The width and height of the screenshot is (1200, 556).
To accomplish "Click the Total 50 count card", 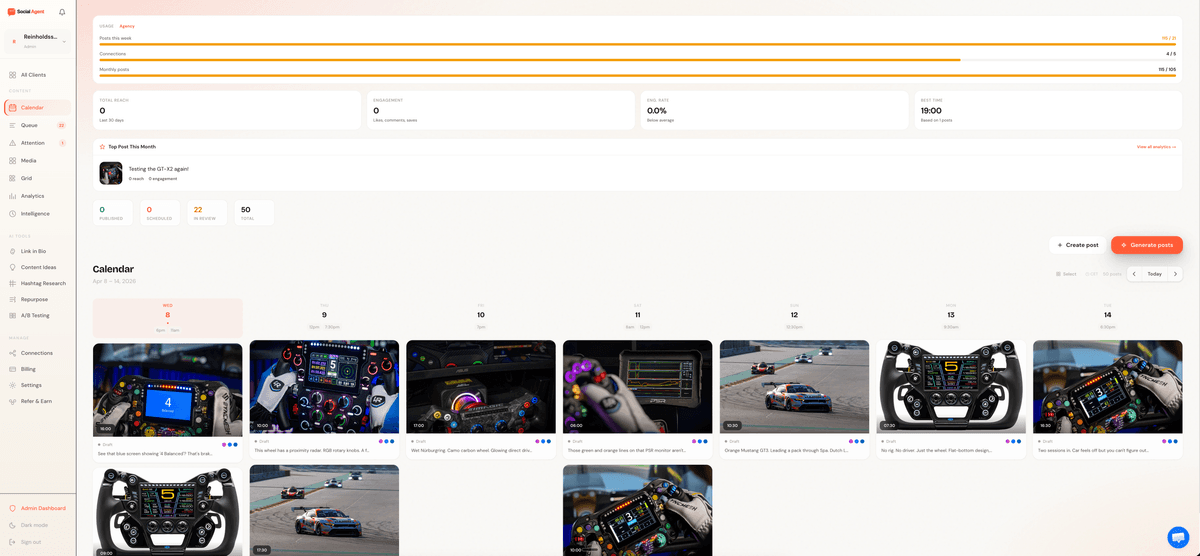I will coord(254,212).
